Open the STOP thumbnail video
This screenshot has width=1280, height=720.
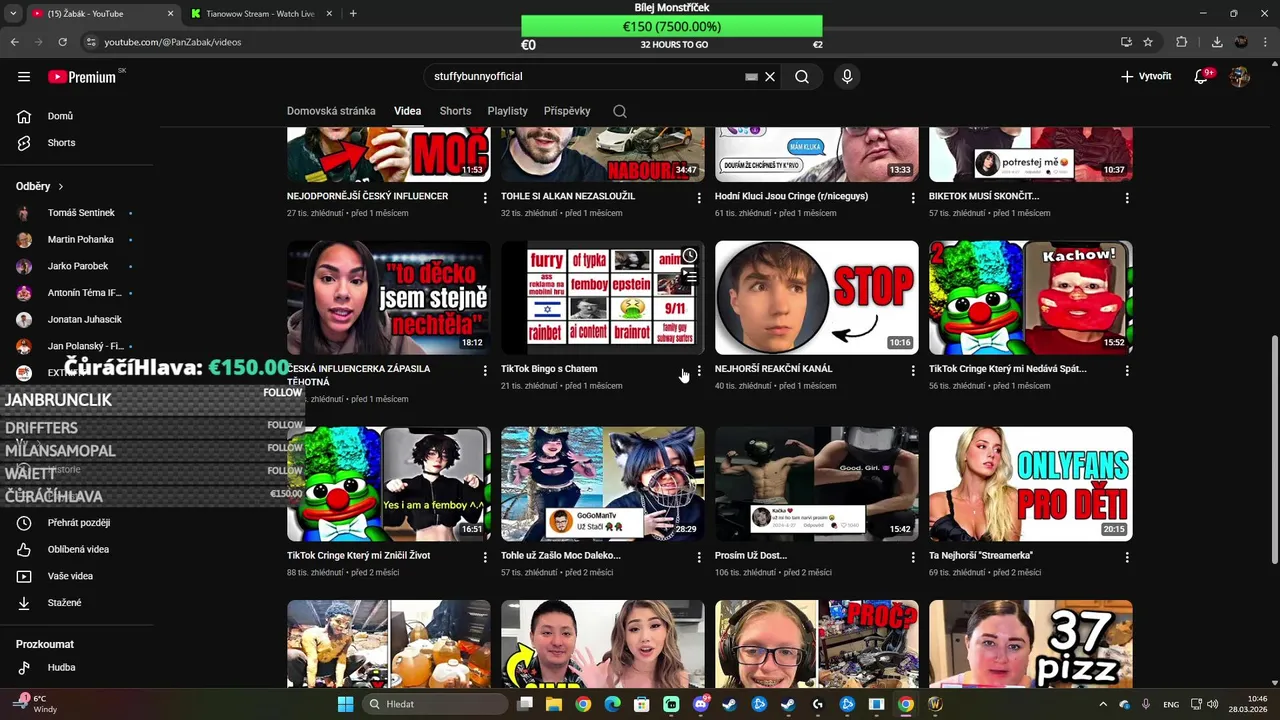pyautogui.click(x=816, y=297)
